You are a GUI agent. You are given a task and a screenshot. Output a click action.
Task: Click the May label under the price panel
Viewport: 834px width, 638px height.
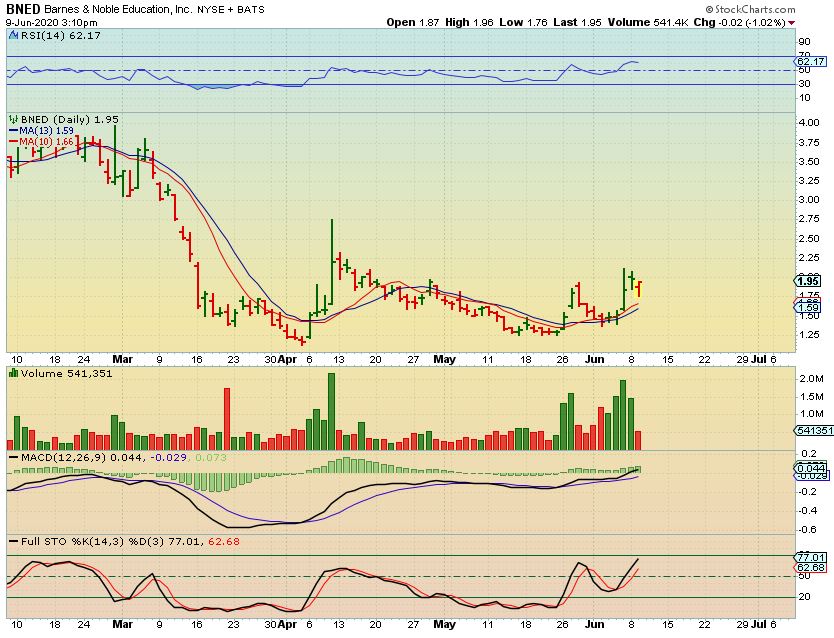445,359
